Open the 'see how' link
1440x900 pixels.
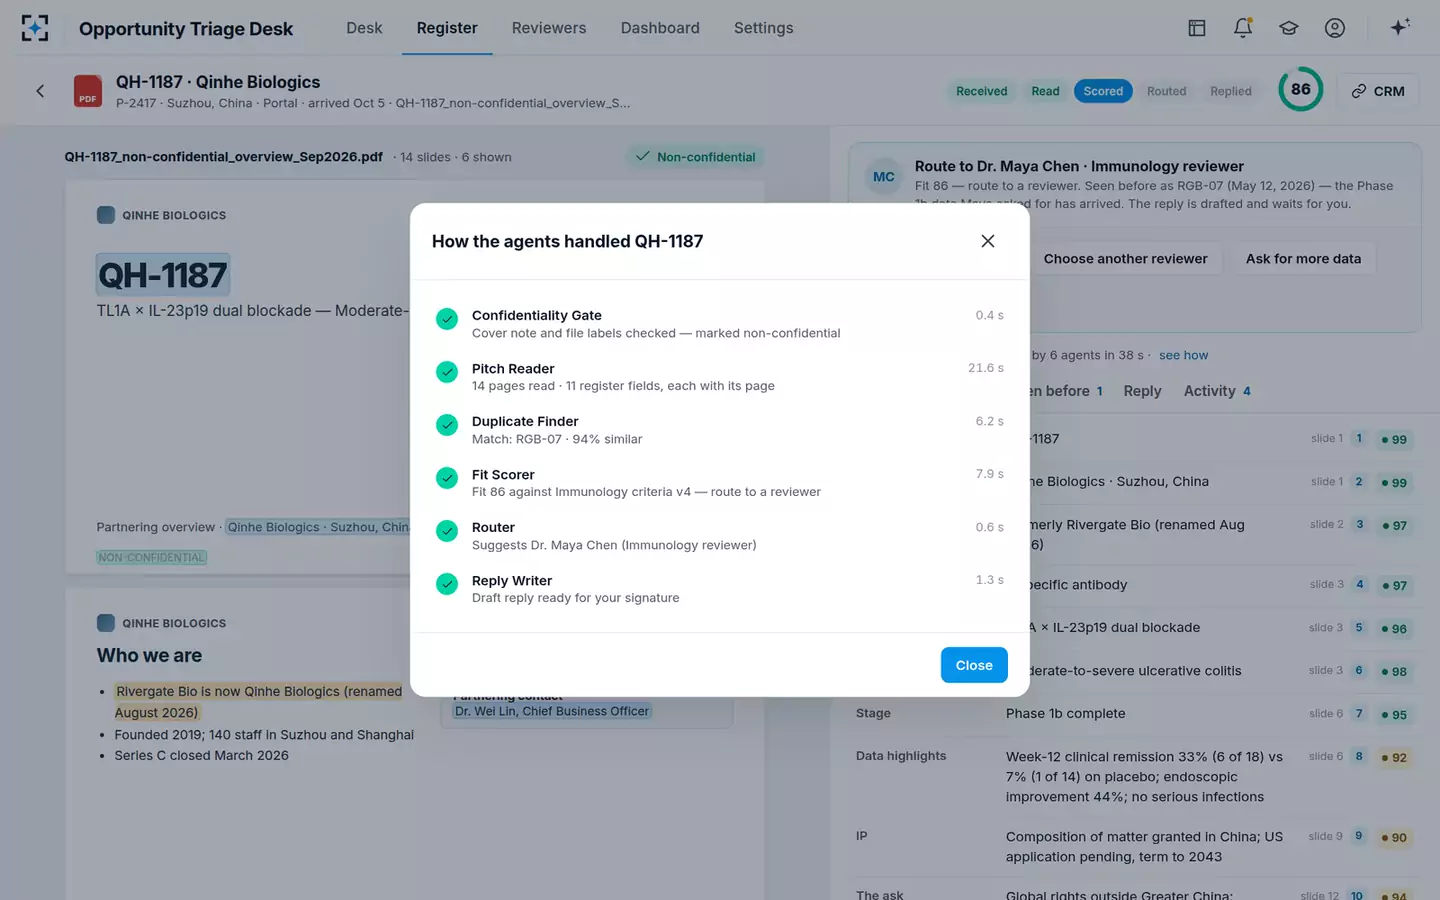click(x=1183, y=355)
